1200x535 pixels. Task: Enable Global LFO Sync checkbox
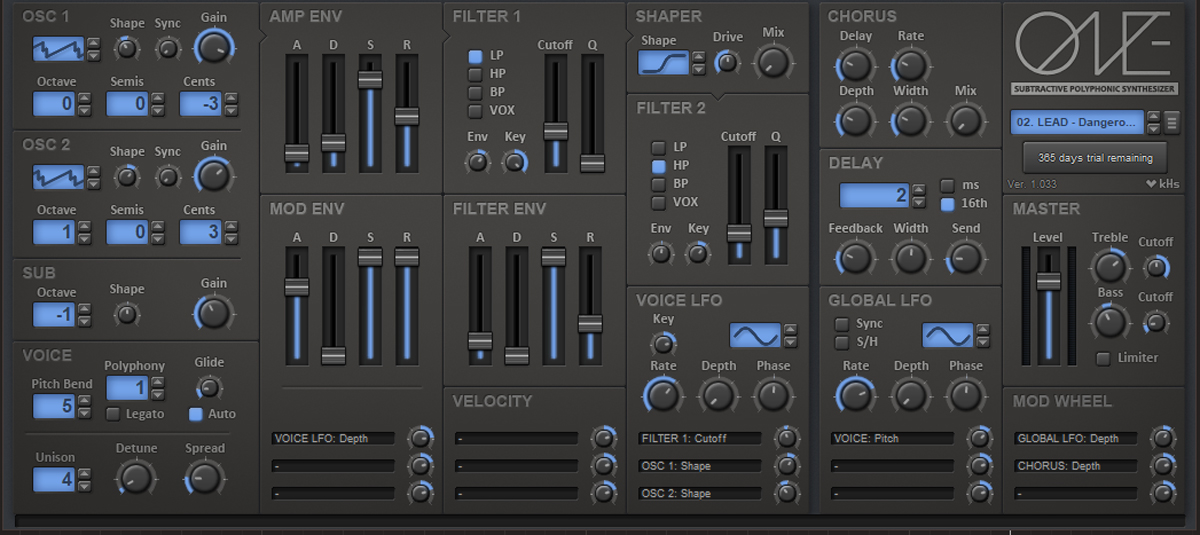842,324
